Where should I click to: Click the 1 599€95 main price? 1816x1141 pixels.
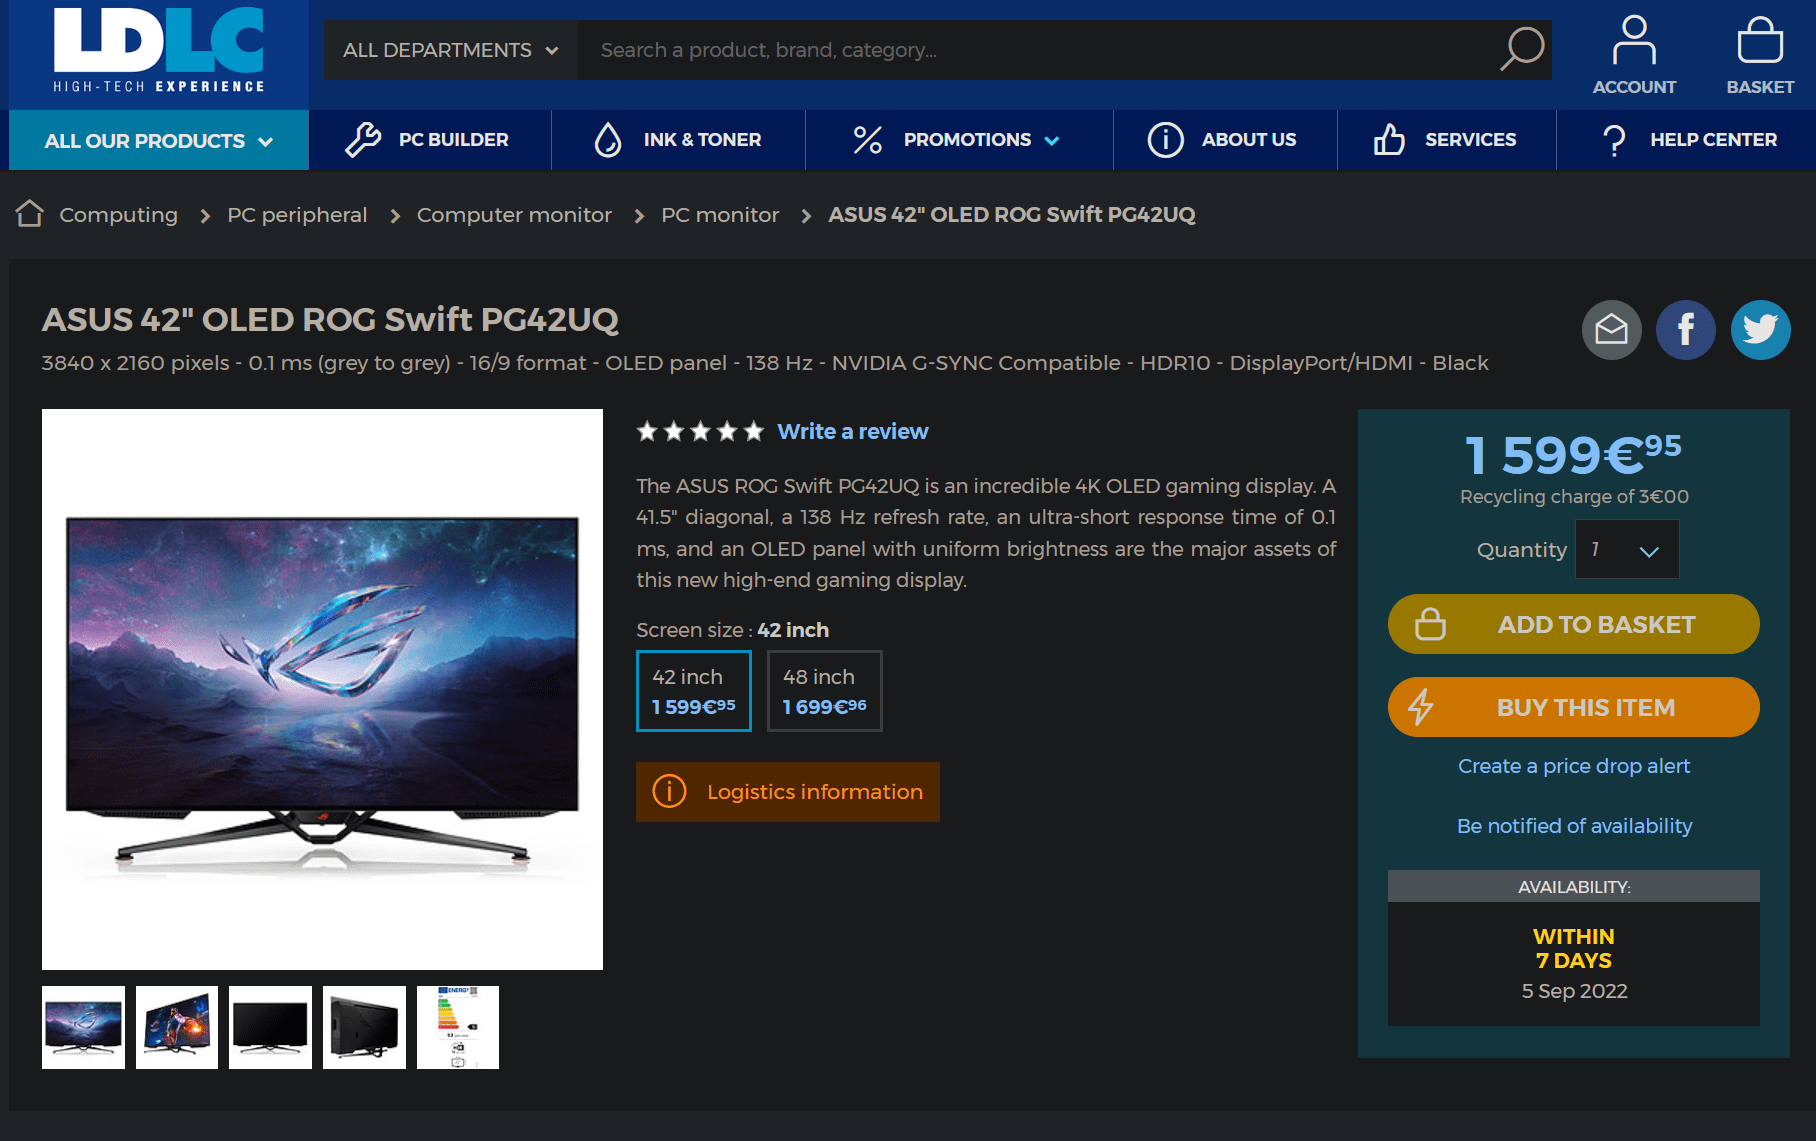tap(1573, 454)
